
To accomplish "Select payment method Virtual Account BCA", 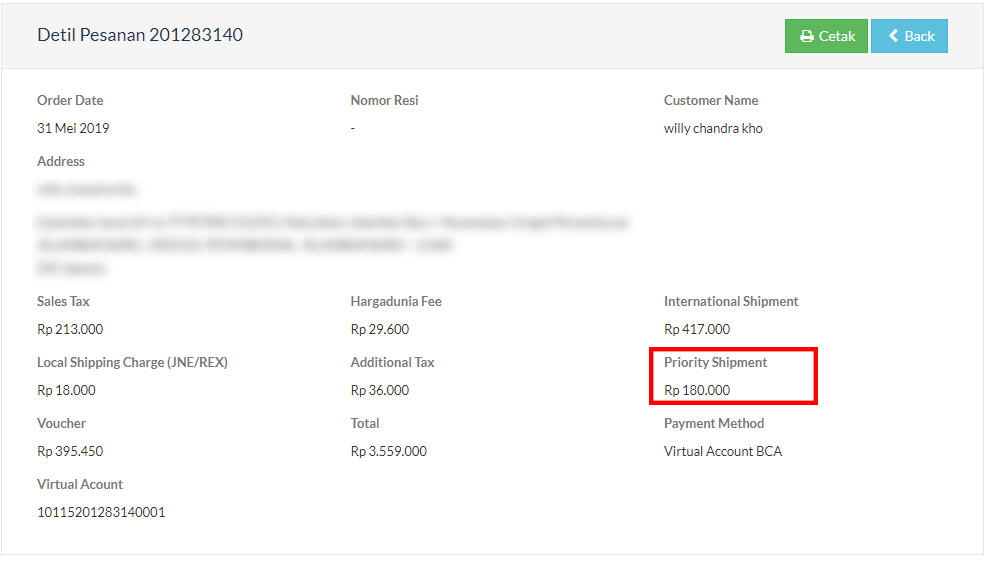I will coord(723,451).
